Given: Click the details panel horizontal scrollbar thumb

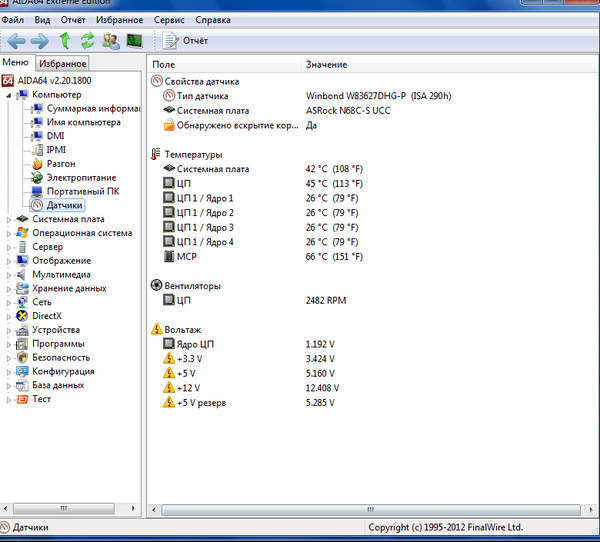Looking at the screenshot, I should coord(371,509).
